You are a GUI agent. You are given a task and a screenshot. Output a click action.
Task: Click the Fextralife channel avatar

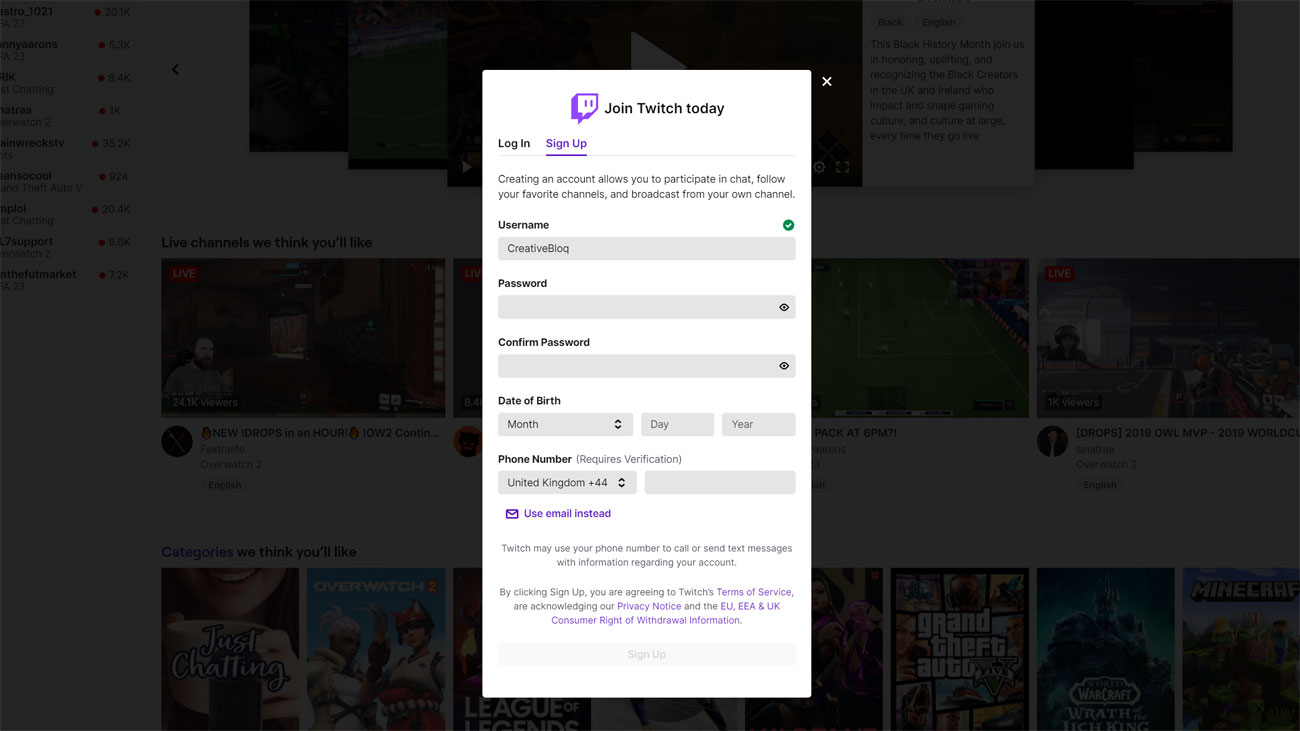pyautogui.click(x=177, y=441)
